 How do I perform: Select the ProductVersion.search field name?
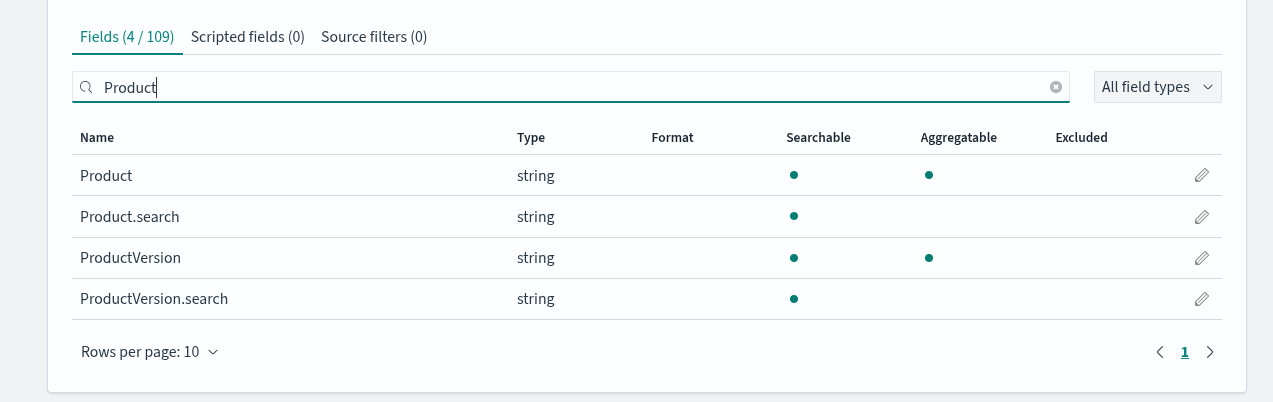click(x=154, y=299)
